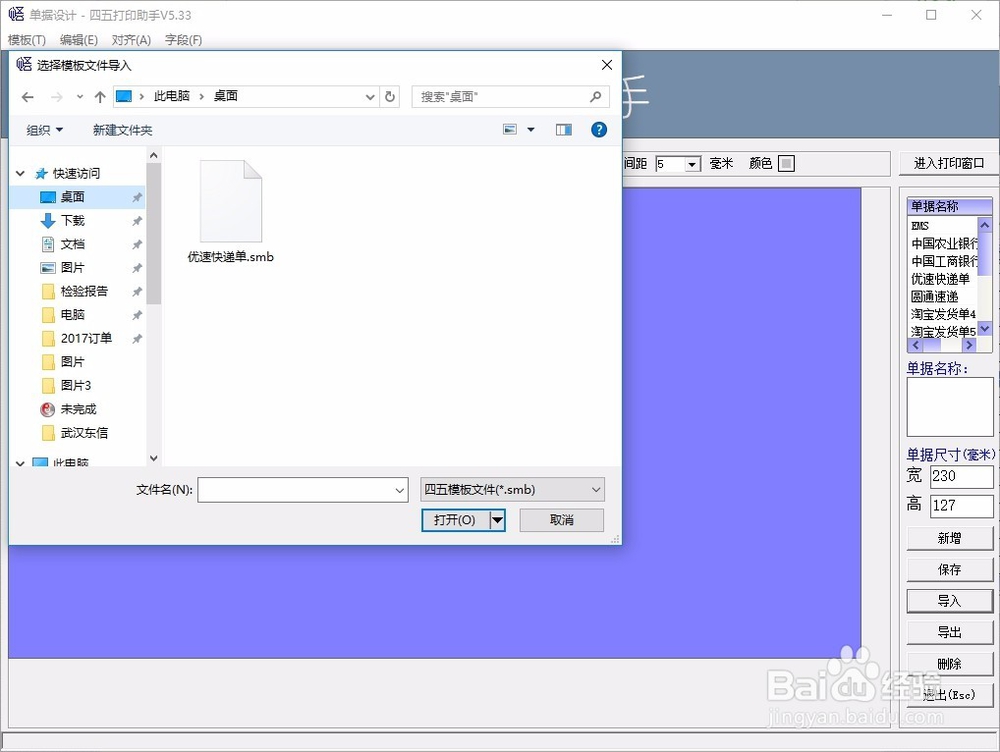This screenshot has height=752, width=1000.
Task: Click the 取消 button
Action: (561, 520)
